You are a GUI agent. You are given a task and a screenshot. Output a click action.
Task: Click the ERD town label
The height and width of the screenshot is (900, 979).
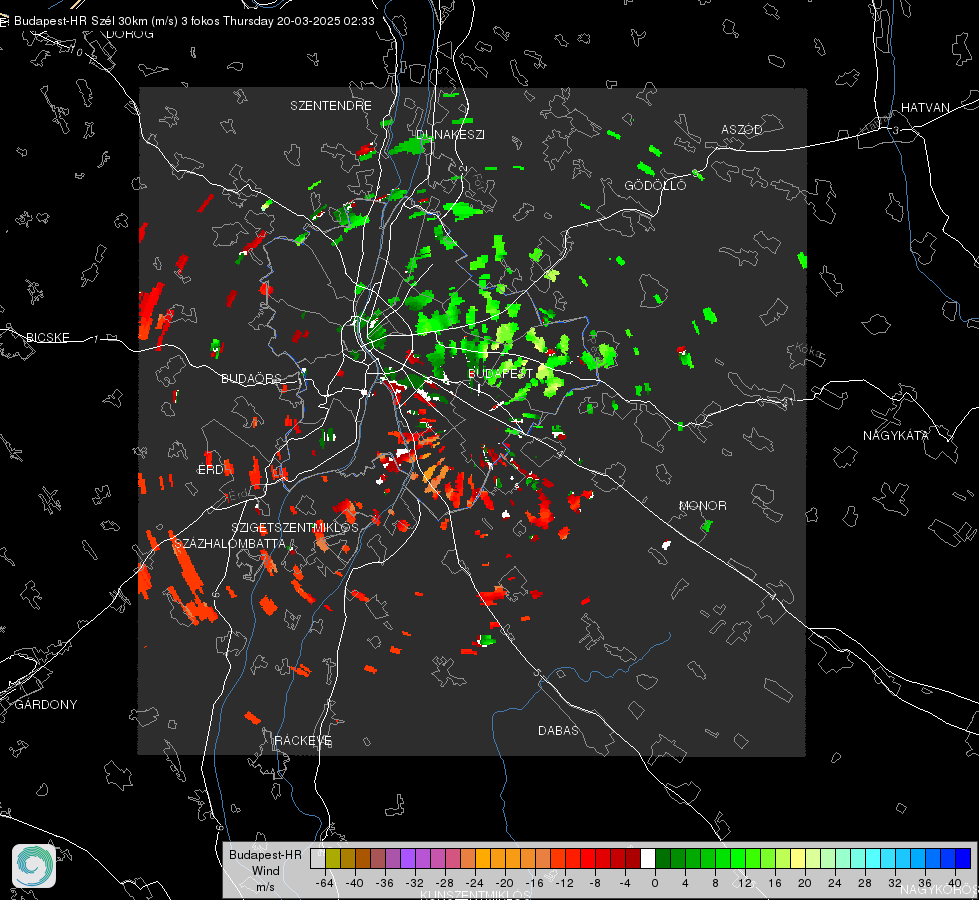click(210, 470)
